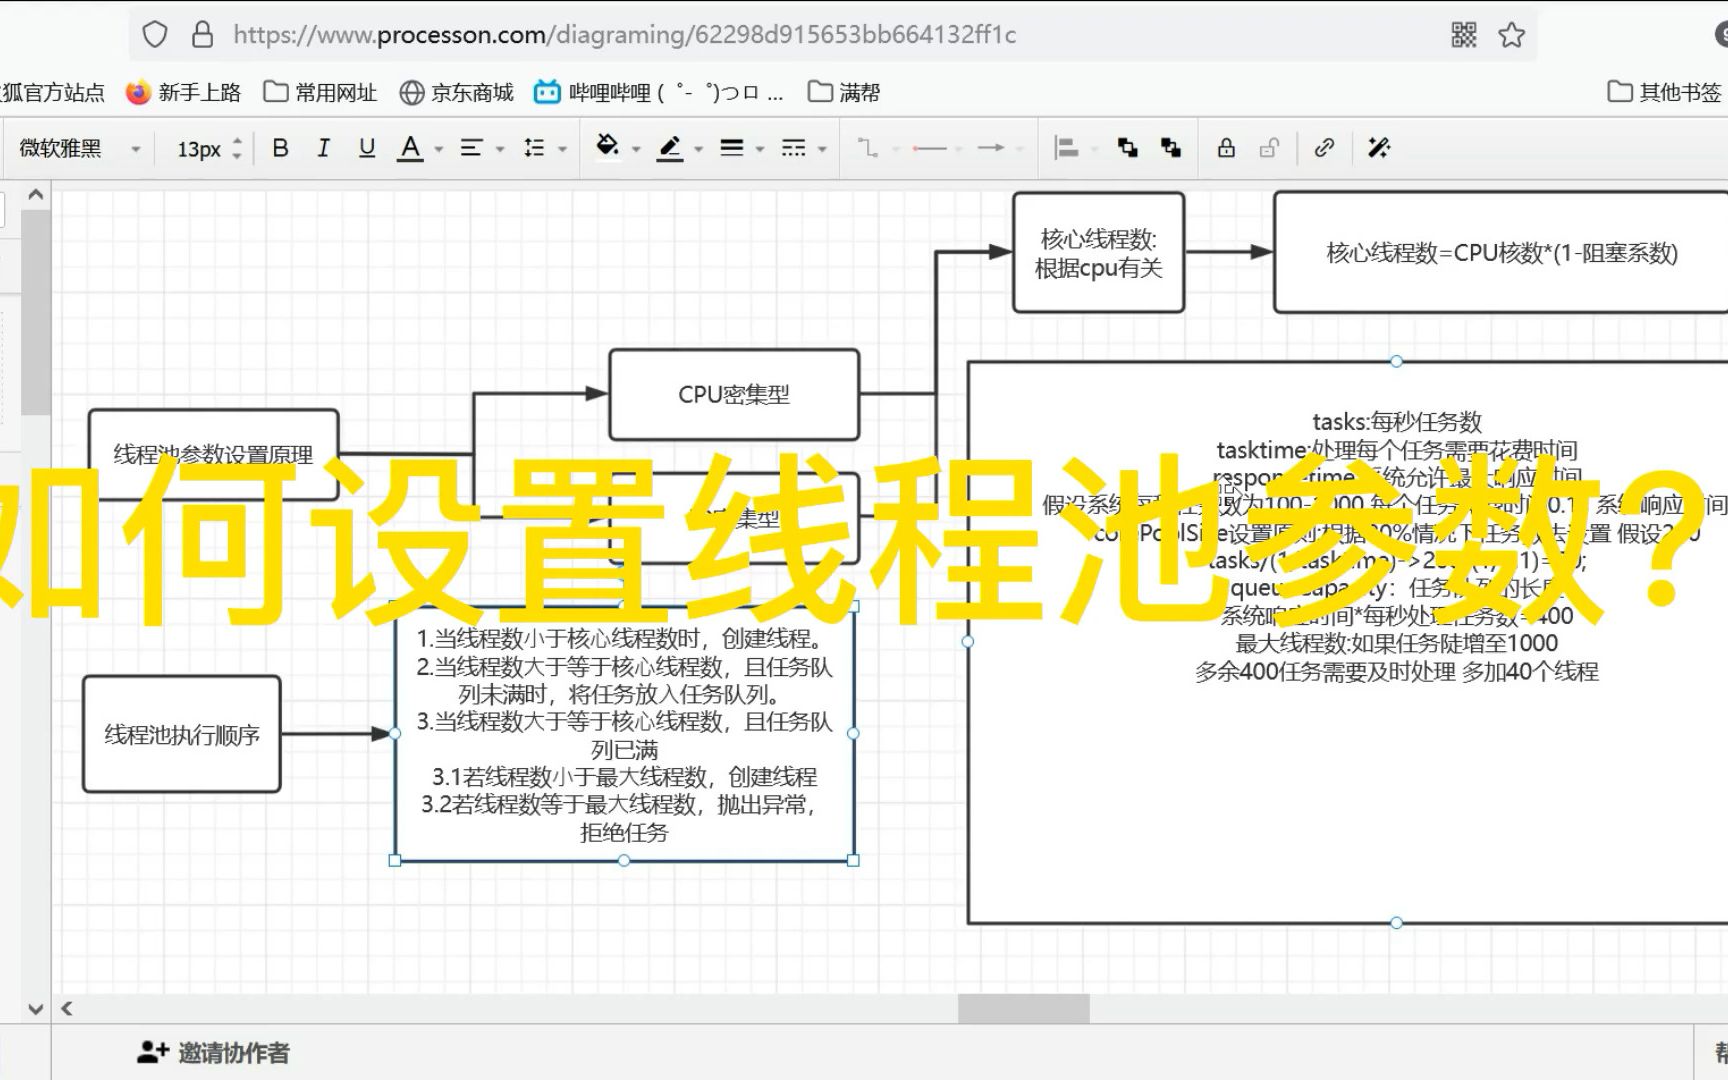The width and height of the screenshot is (1728, 1080).
Task: Click the line style dashed icon
Action: (794, 148)
